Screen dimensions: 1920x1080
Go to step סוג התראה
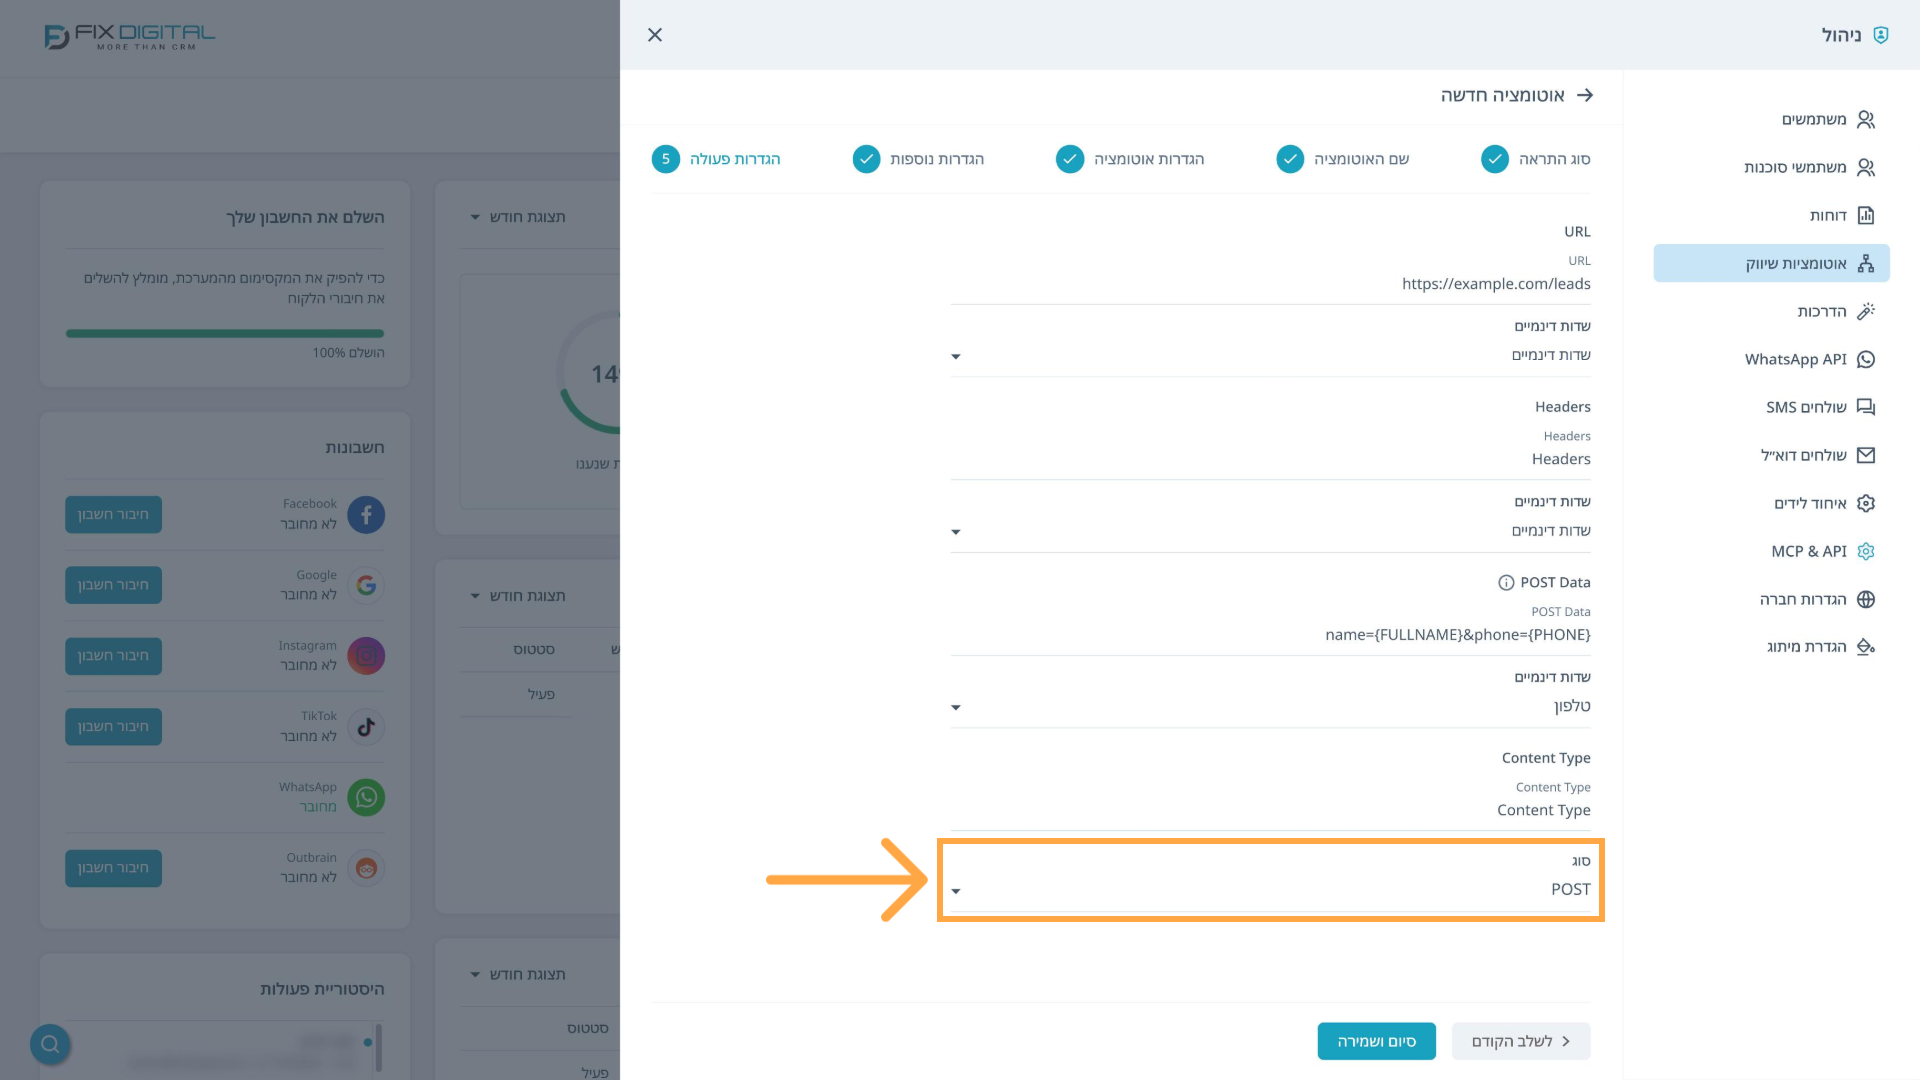point(1536,159)
